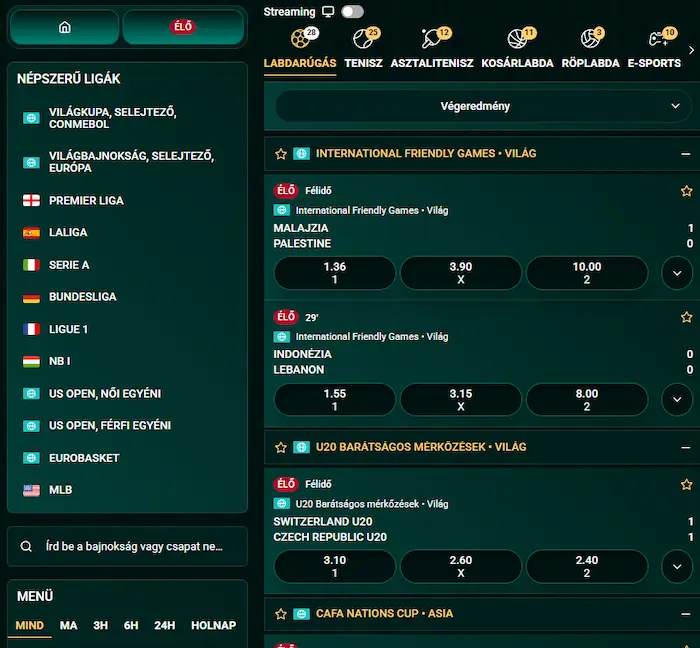Select the 6H time filter

click(x=131, y=625)
